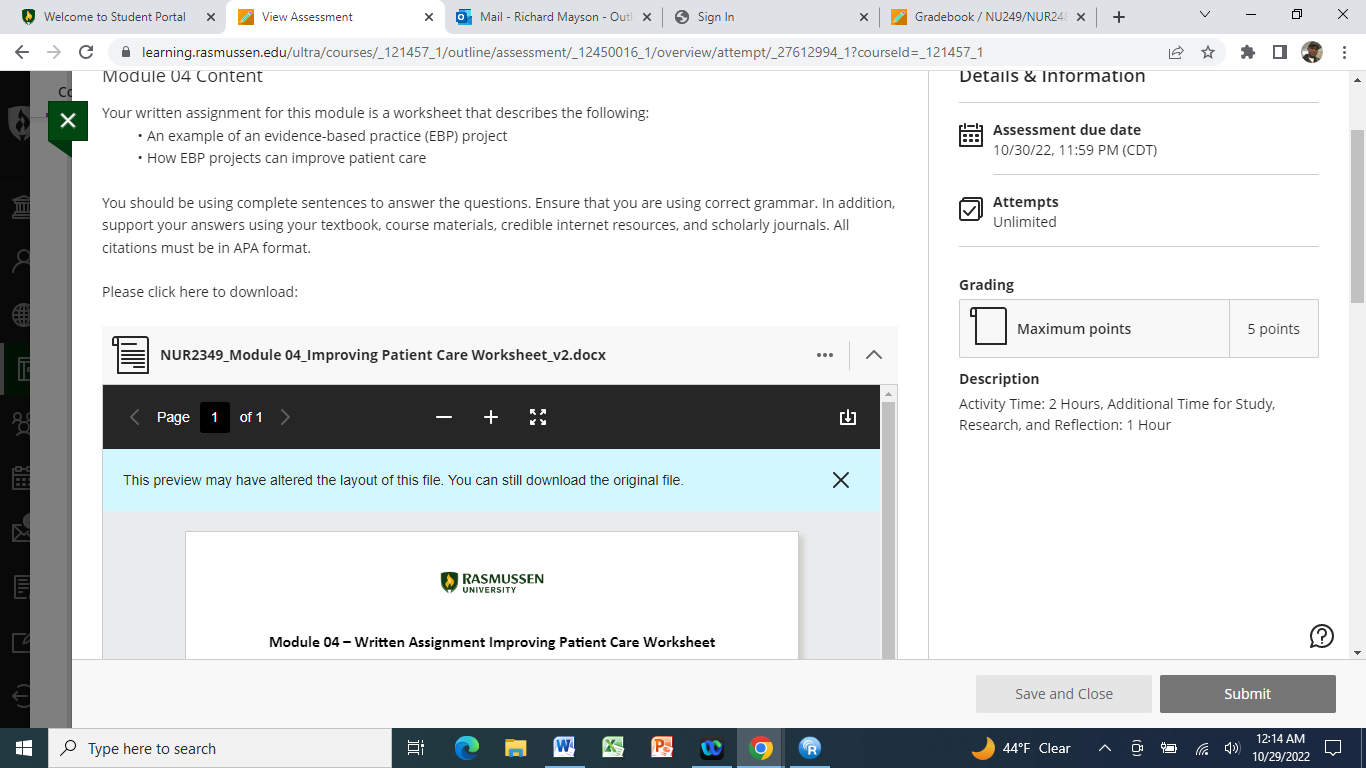1366x768 pixels.
Task: Click Save and Close button
Action: point(1064,694)
